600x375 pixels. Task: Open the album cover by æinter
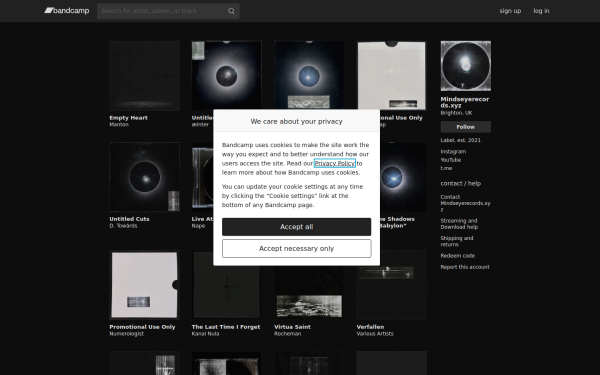pyautogui.click(x=227, y=75)
